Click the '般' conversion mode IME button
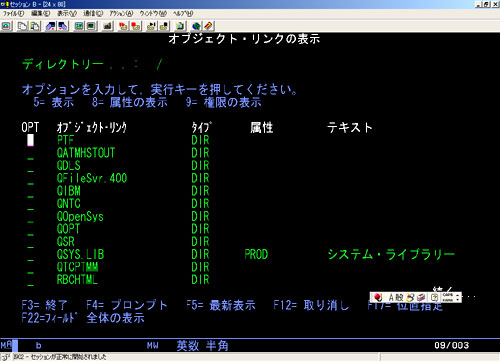The image size is (500, 363). (399, 297)
